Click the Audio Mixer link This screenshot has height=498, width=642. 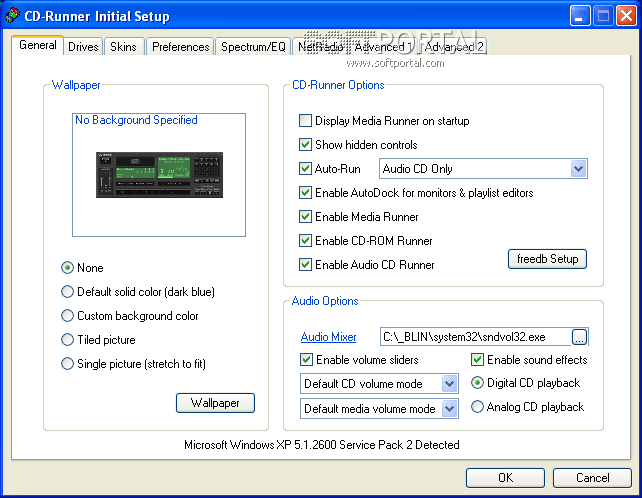pyautogui.click(x=328, y=337)
